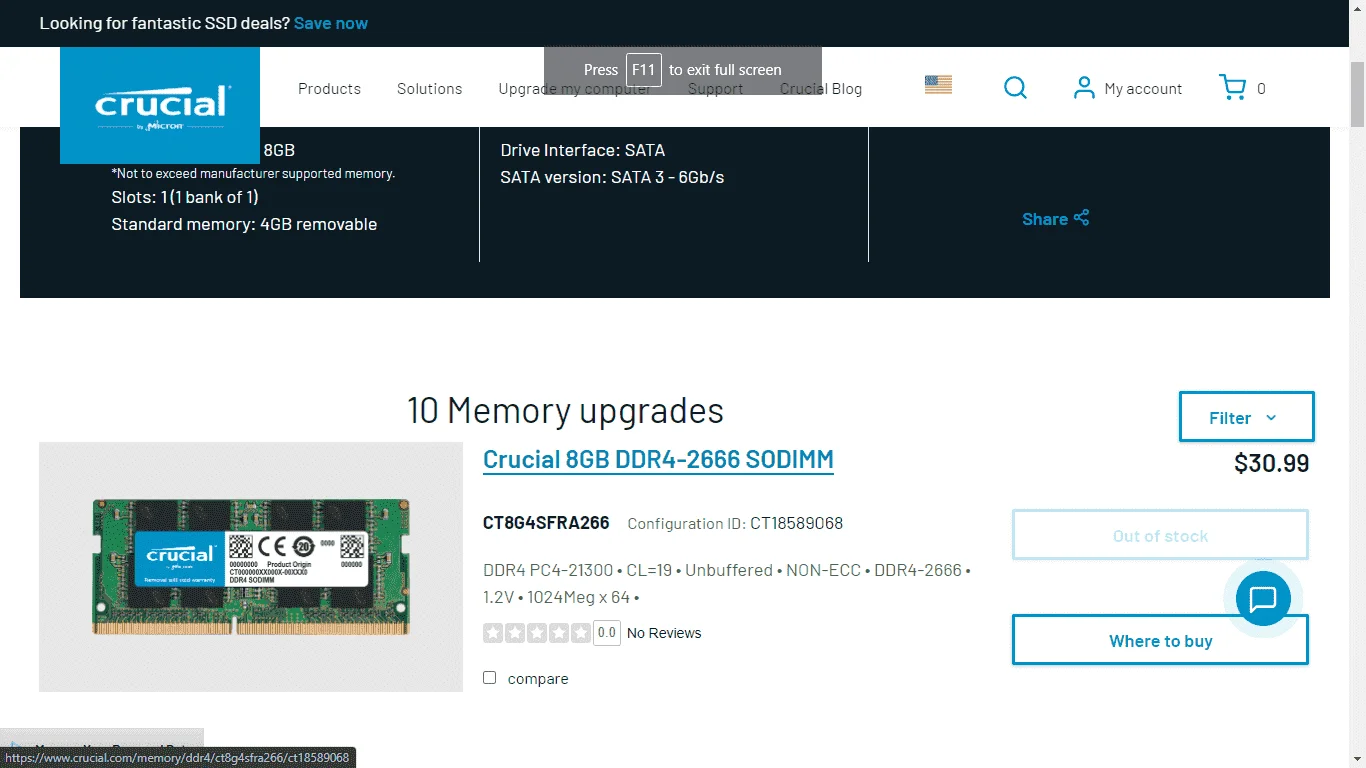
Task: Click the 0.0 rating value box
Action: 607,633
